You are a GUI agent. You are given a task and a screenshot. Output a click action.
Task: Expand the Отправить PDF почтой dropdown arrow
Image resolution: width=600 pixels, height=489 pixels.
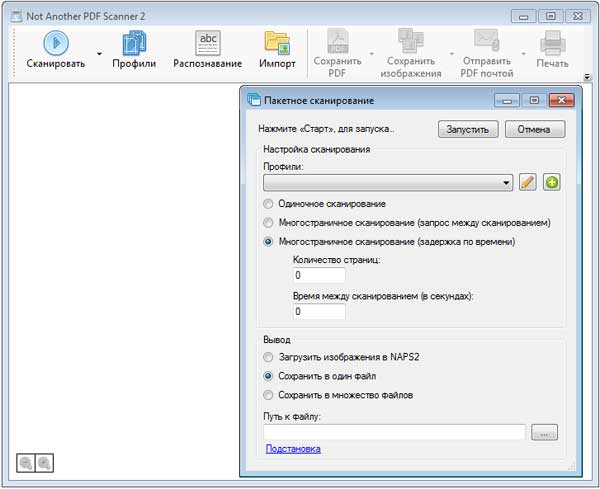523,54
